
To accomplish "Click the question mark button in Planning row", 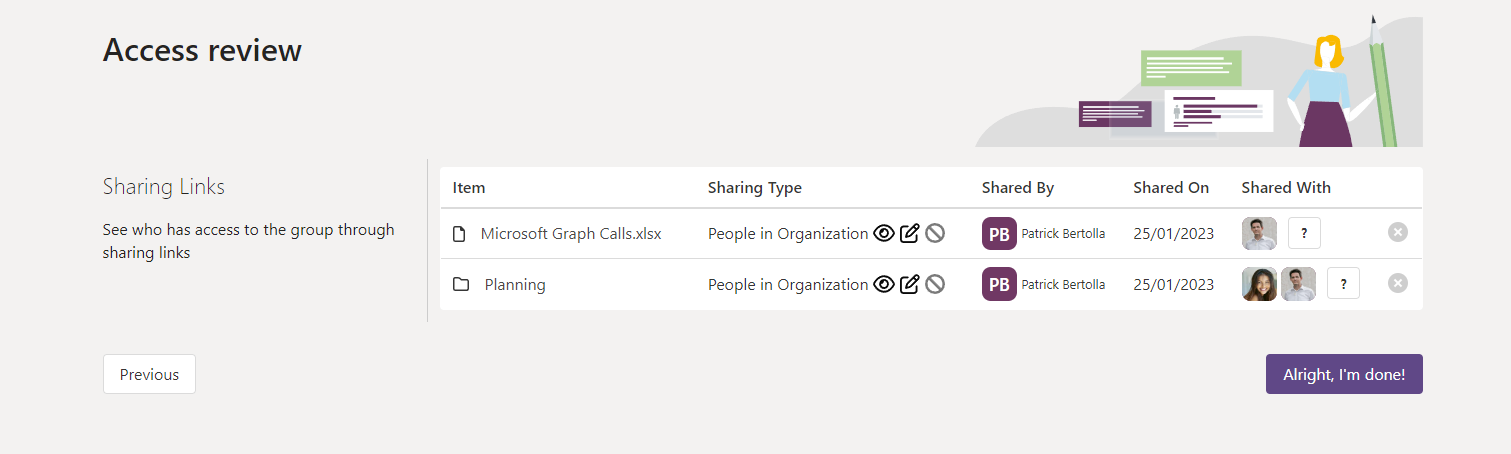I will [1343, 284].
